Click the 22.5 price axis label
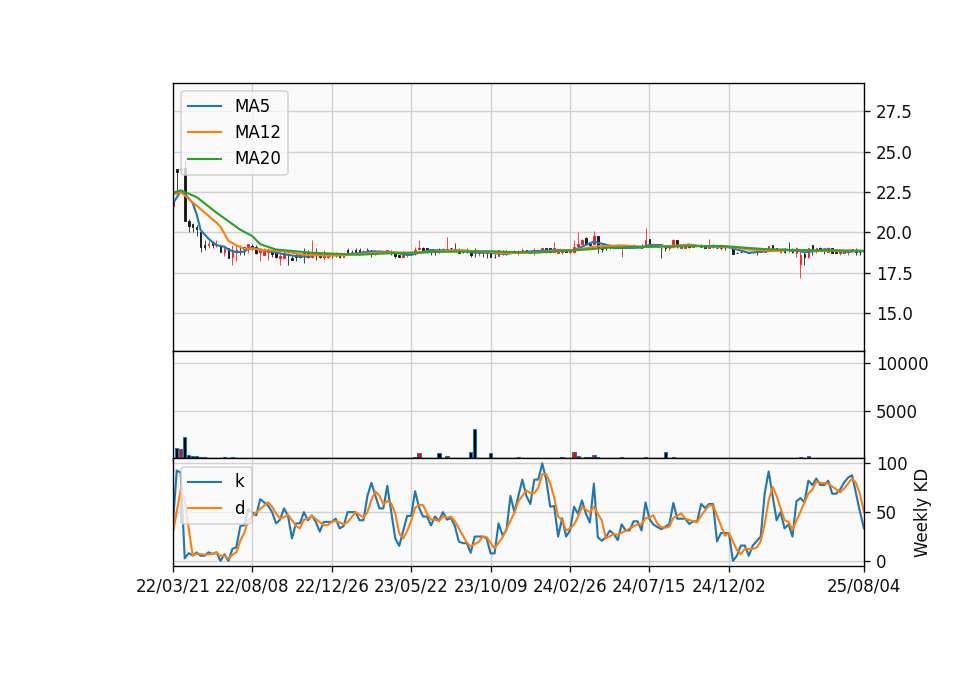 coord(894,193)
